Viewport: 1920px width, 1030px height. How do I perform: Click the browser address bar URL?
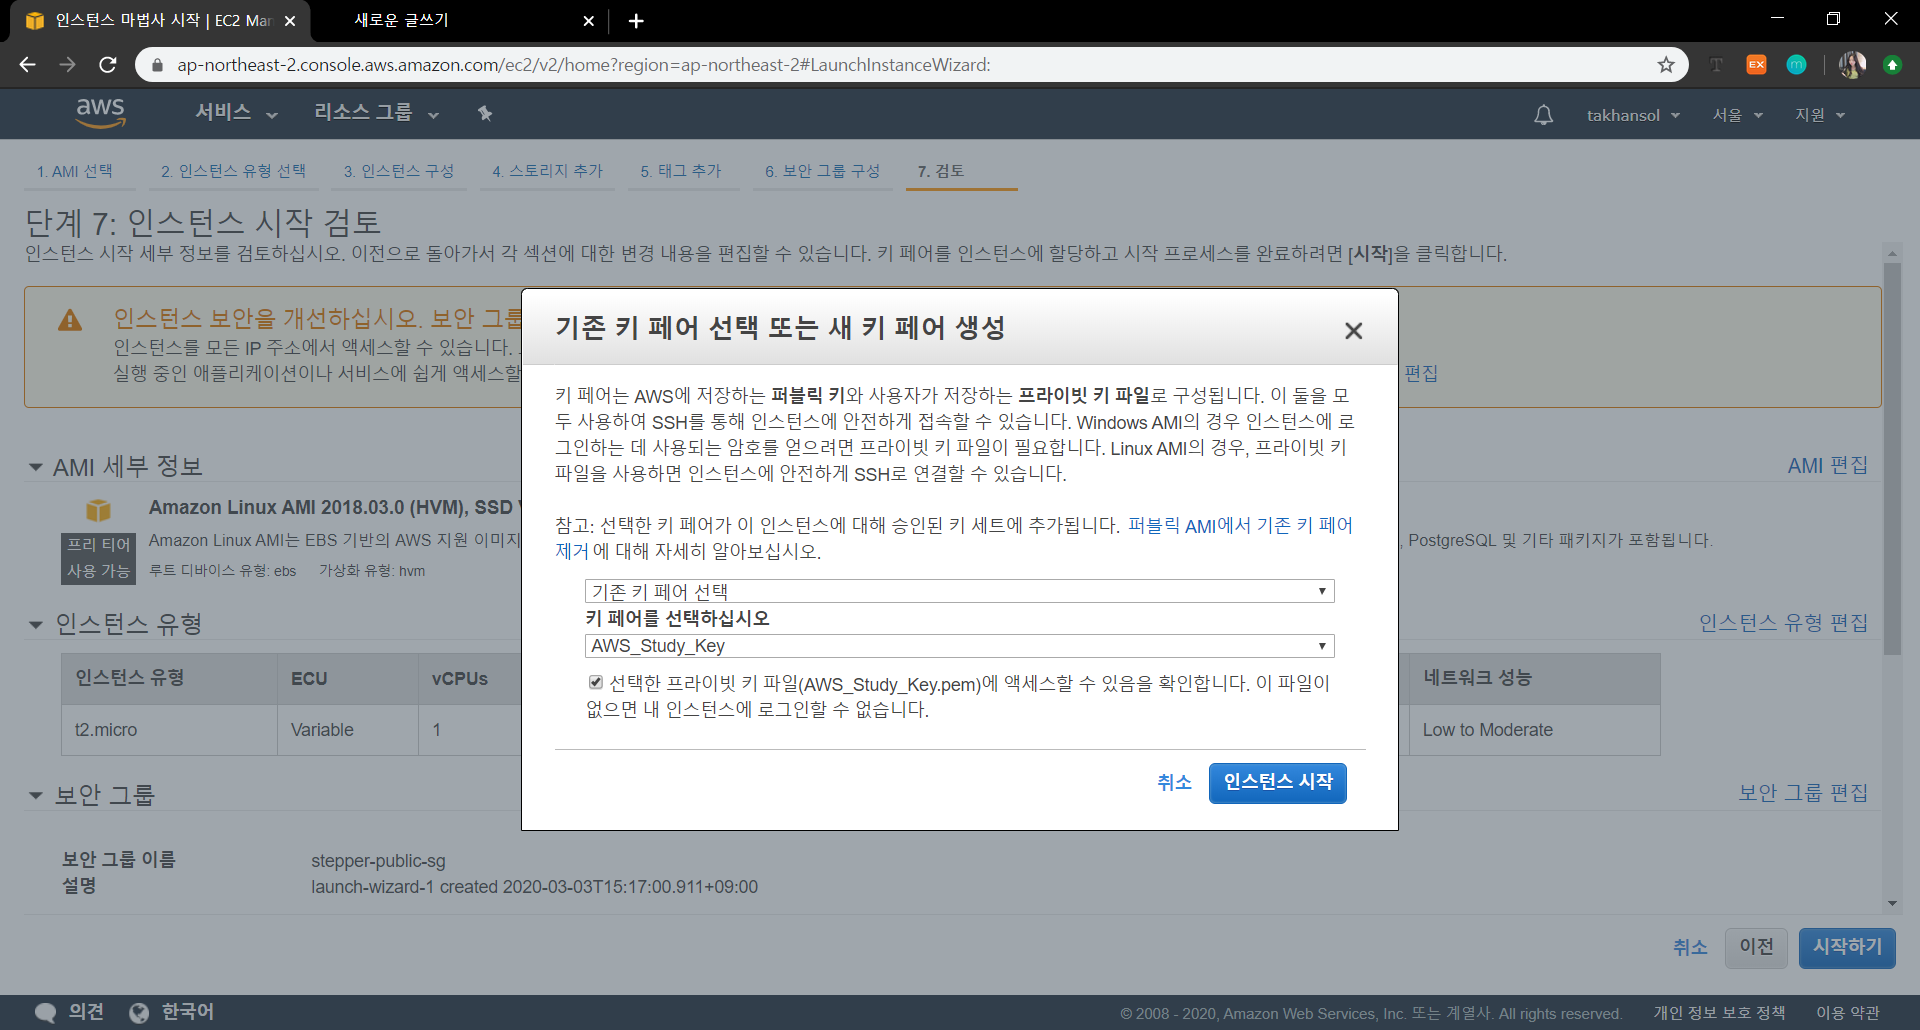click(x=584, y=65)
